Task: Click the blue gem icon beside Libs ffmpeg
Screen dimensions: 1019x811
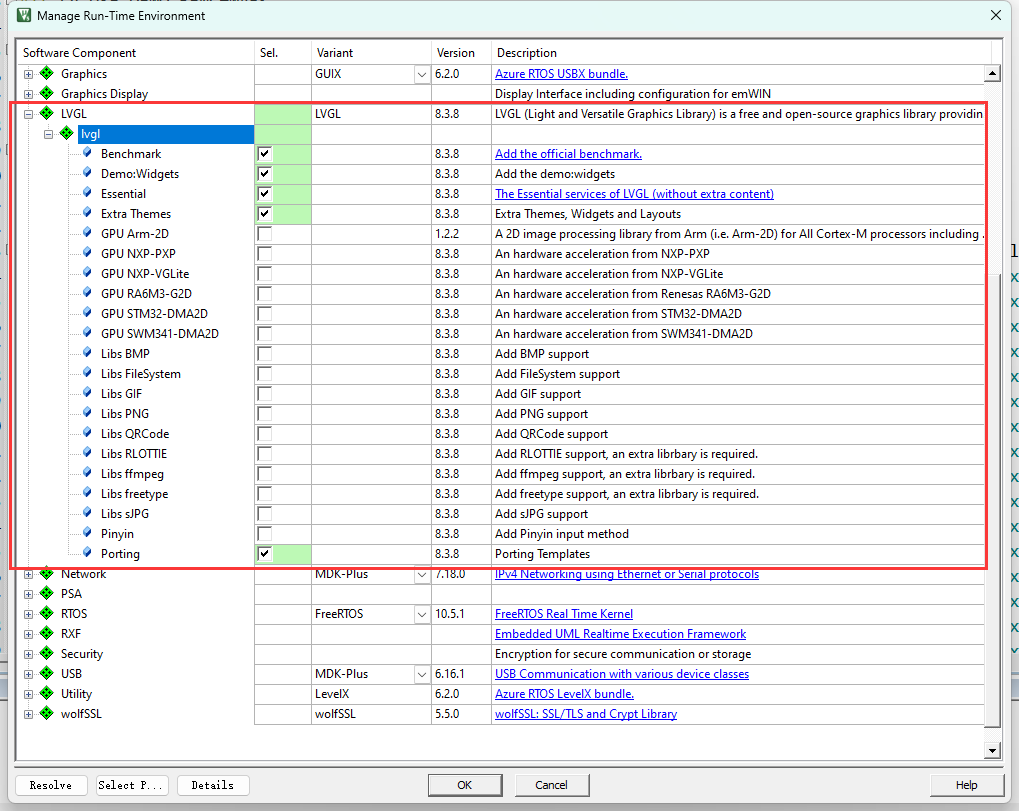Action: [87, 473]
